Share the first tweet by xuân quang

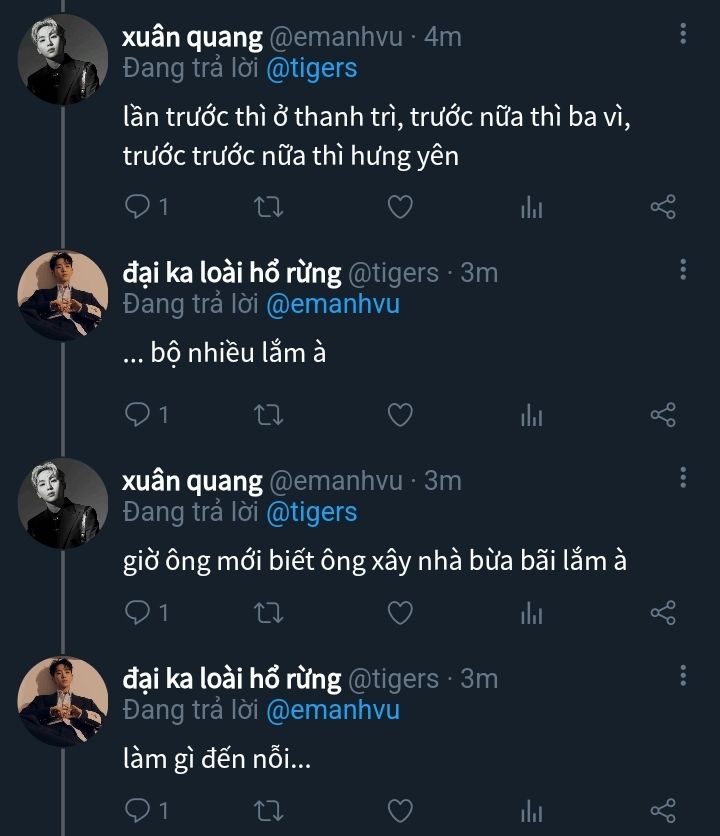point(663,207)
